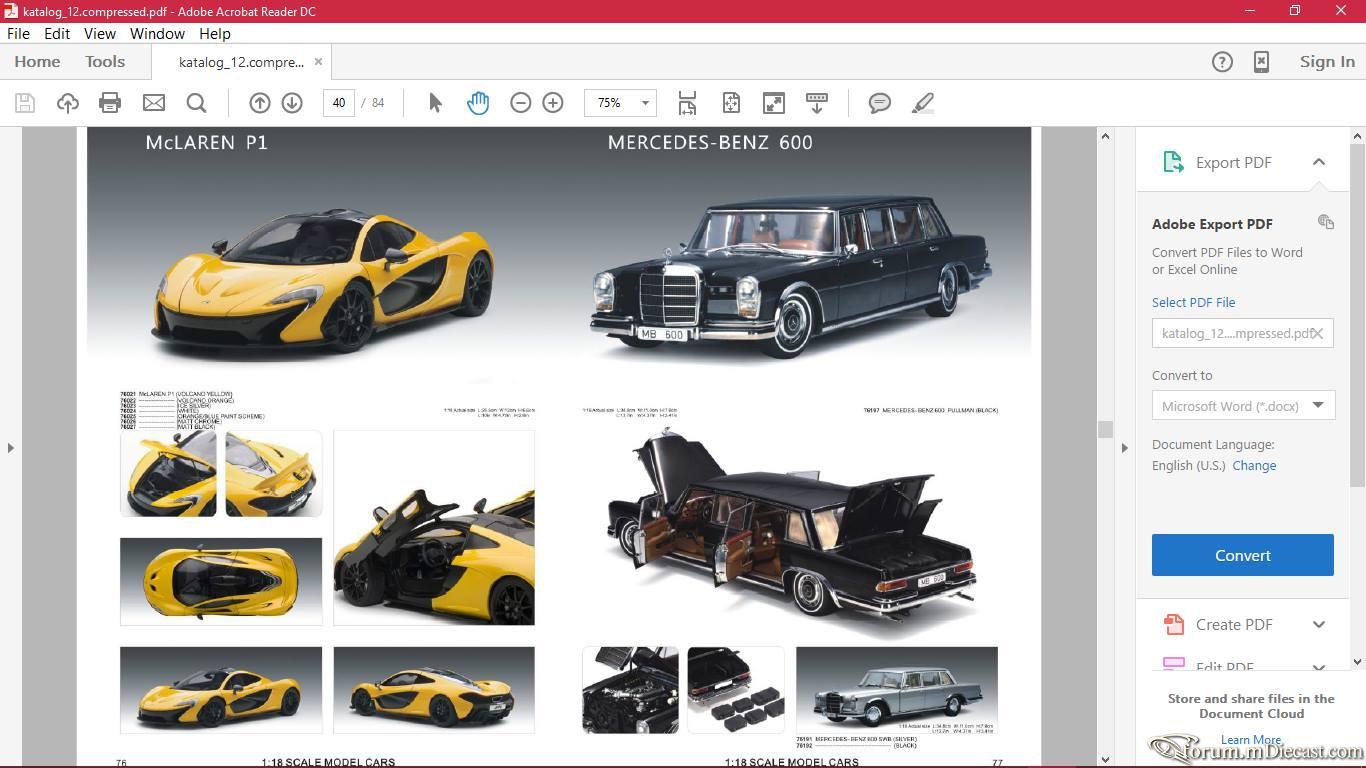Go to next page arrow
This screenshot has height=768, width=1366.
point(292,103)
